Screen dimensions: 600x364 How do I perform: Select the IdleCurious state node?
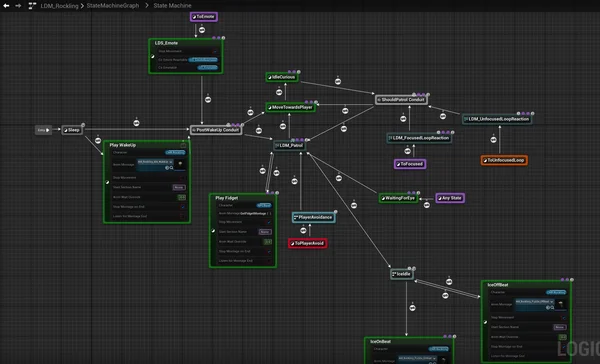click(282, 77)
